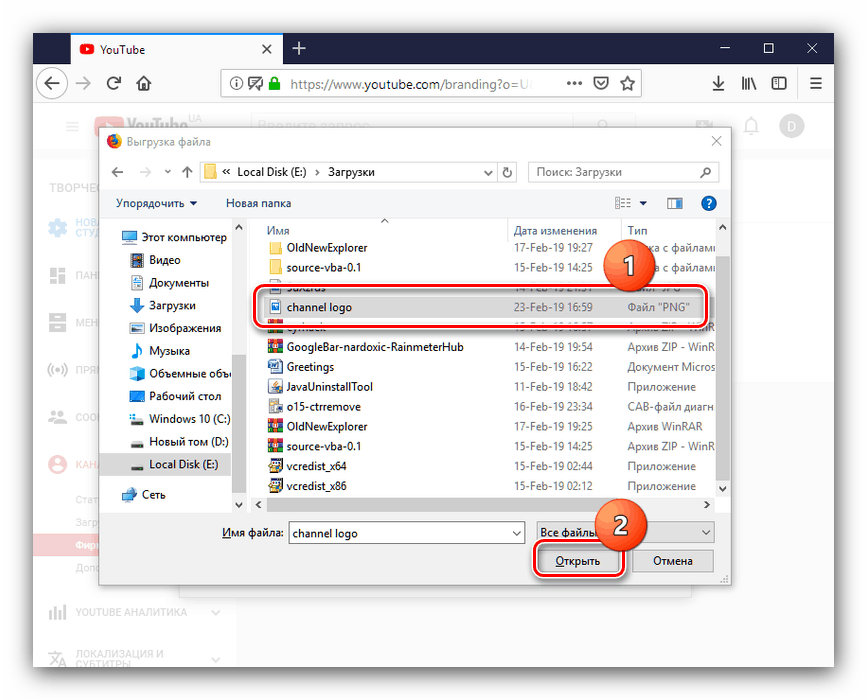This screenshot has height=700, width=867.
Task: Bookmark this page with star icon
Action: (628, 83)
